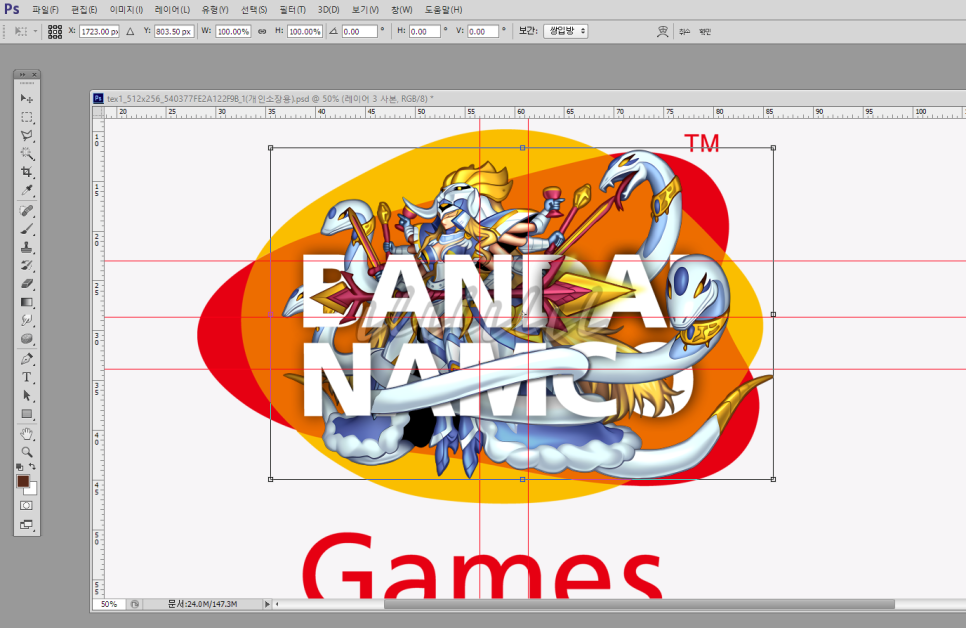Viewport: 966px width, 628px height.
Task: Click the background color swatch
Action: point(31,490)
